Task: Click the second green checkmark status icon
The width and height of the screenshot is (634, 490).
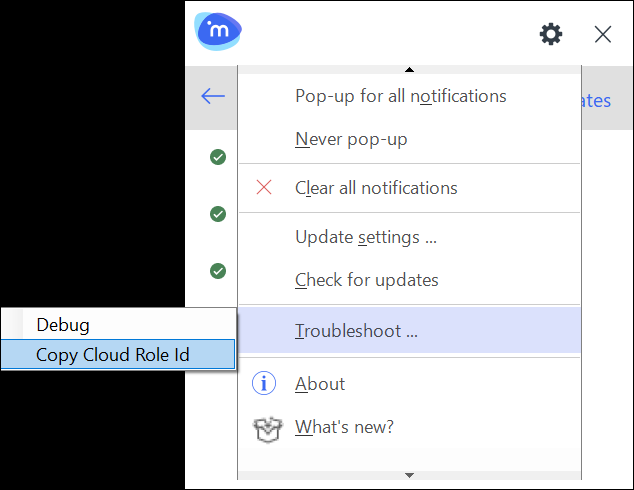Action: [x=218, y=214]
